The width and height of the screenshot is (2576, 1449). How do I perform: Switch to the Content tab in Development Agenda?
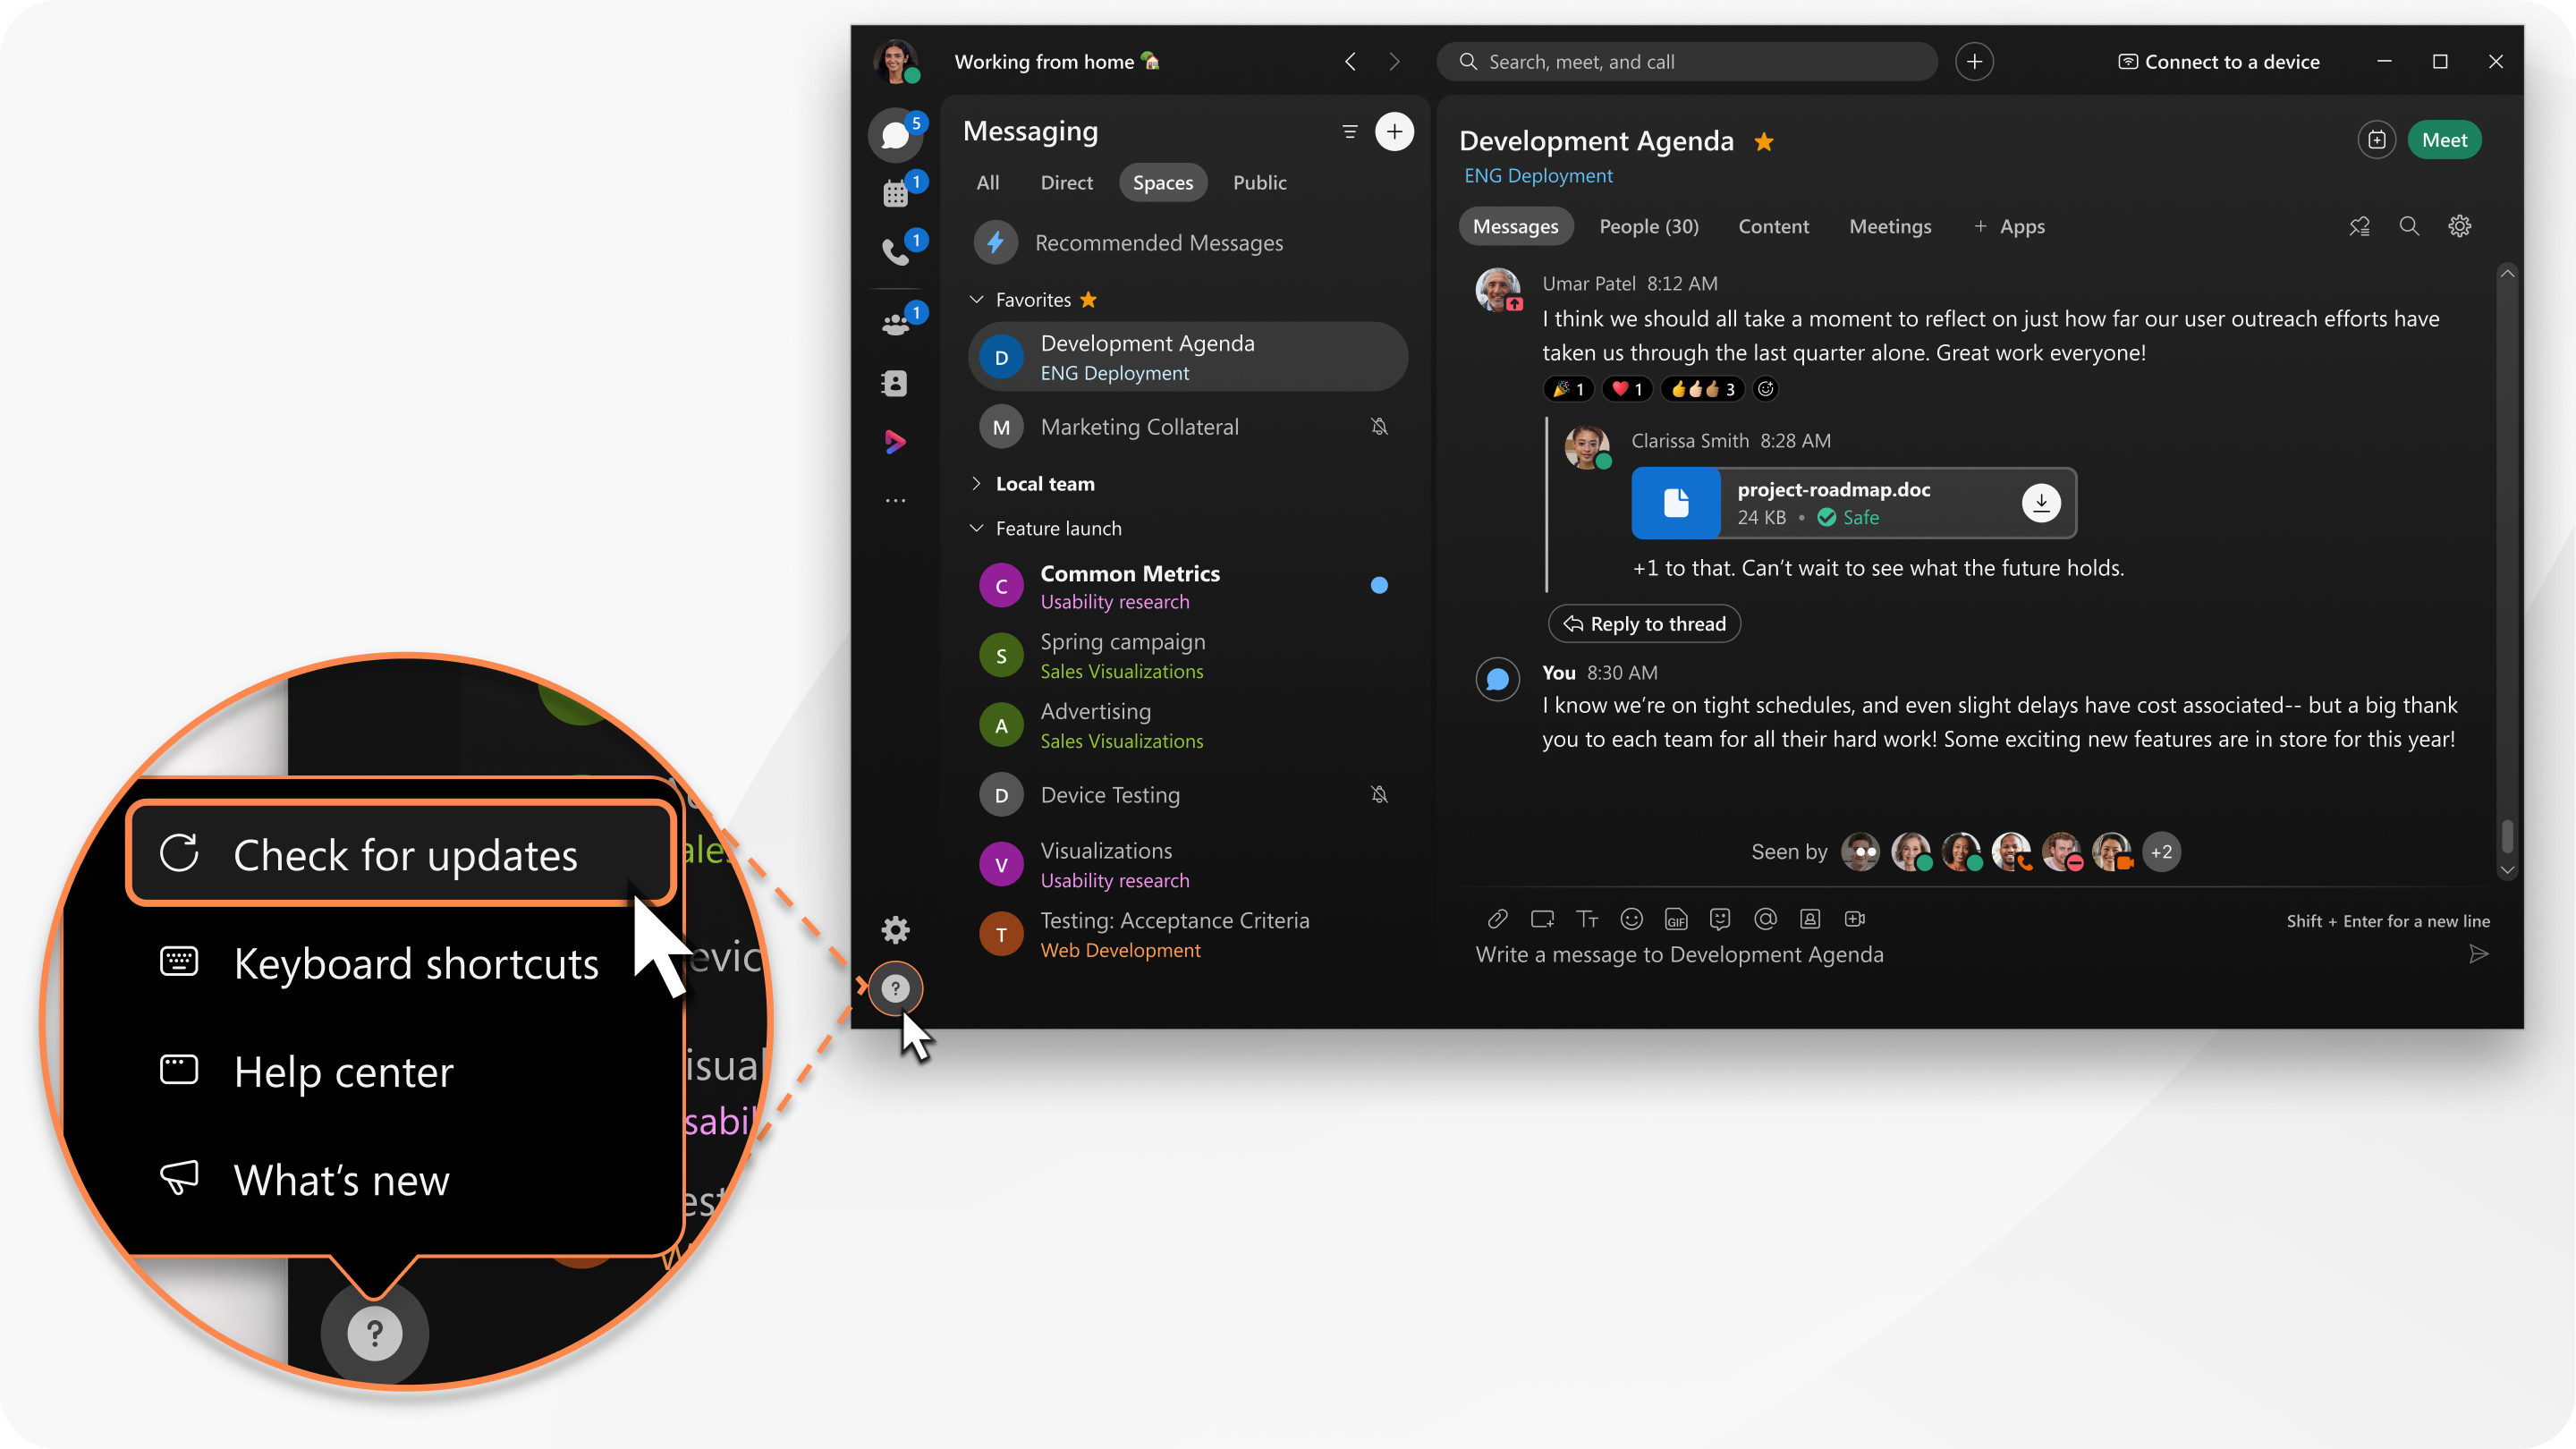click(1773, 226)
